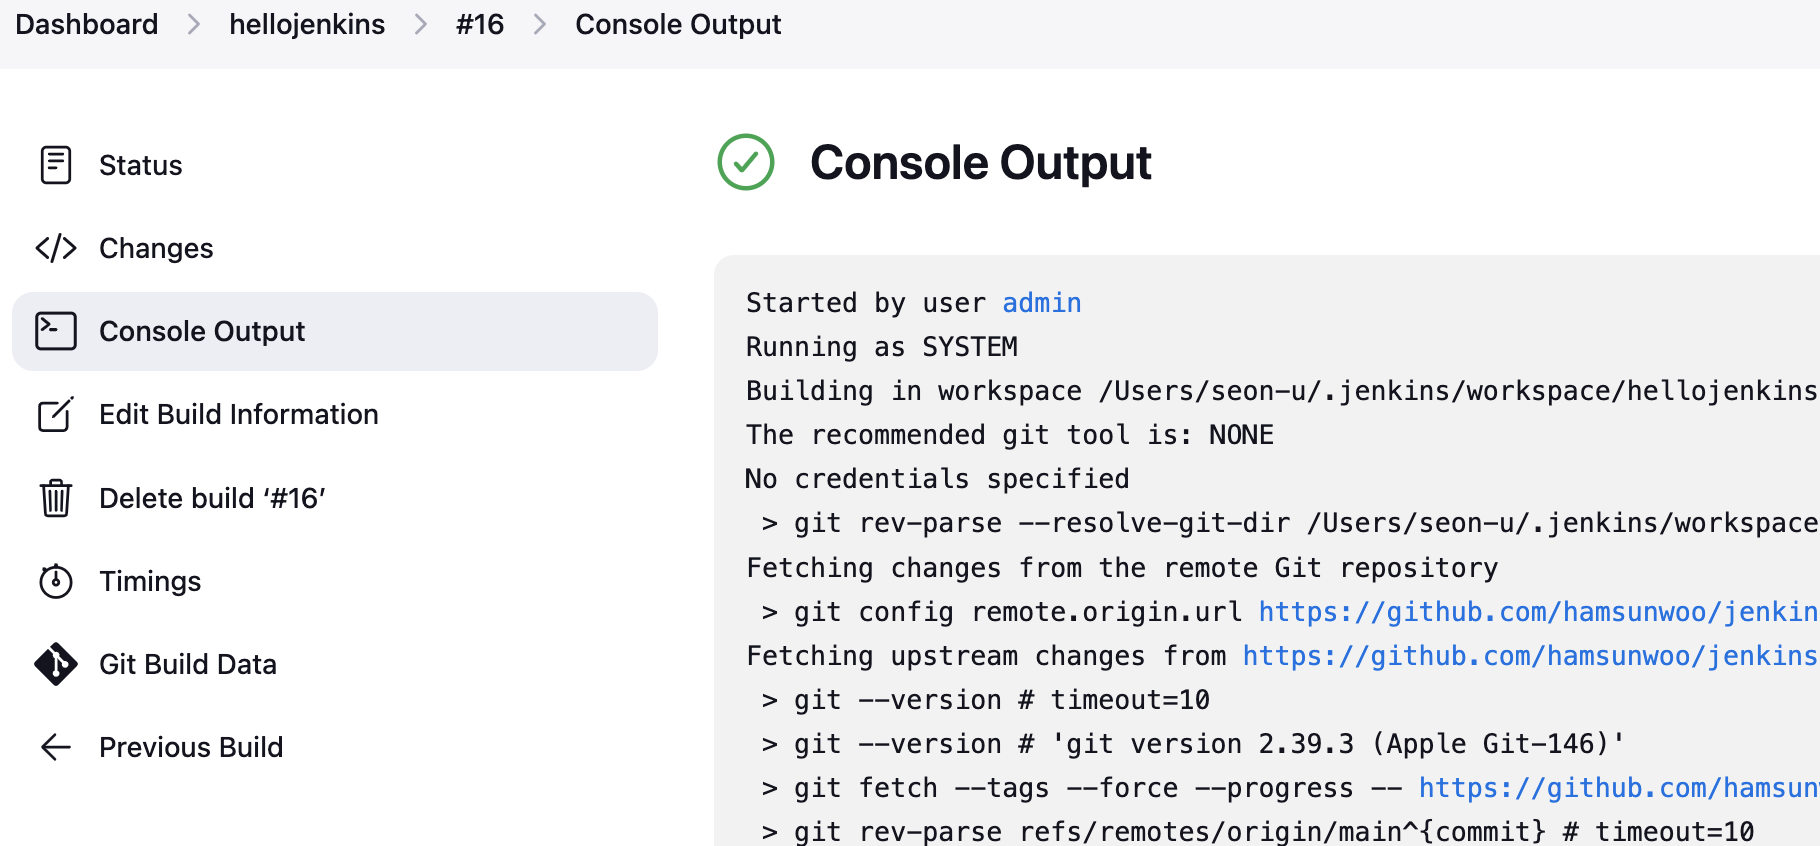Go to Dashboard in the breadcrumb
Viewport: 1820px width, 846px height.
pyautogui.click(x=87, y=24)
